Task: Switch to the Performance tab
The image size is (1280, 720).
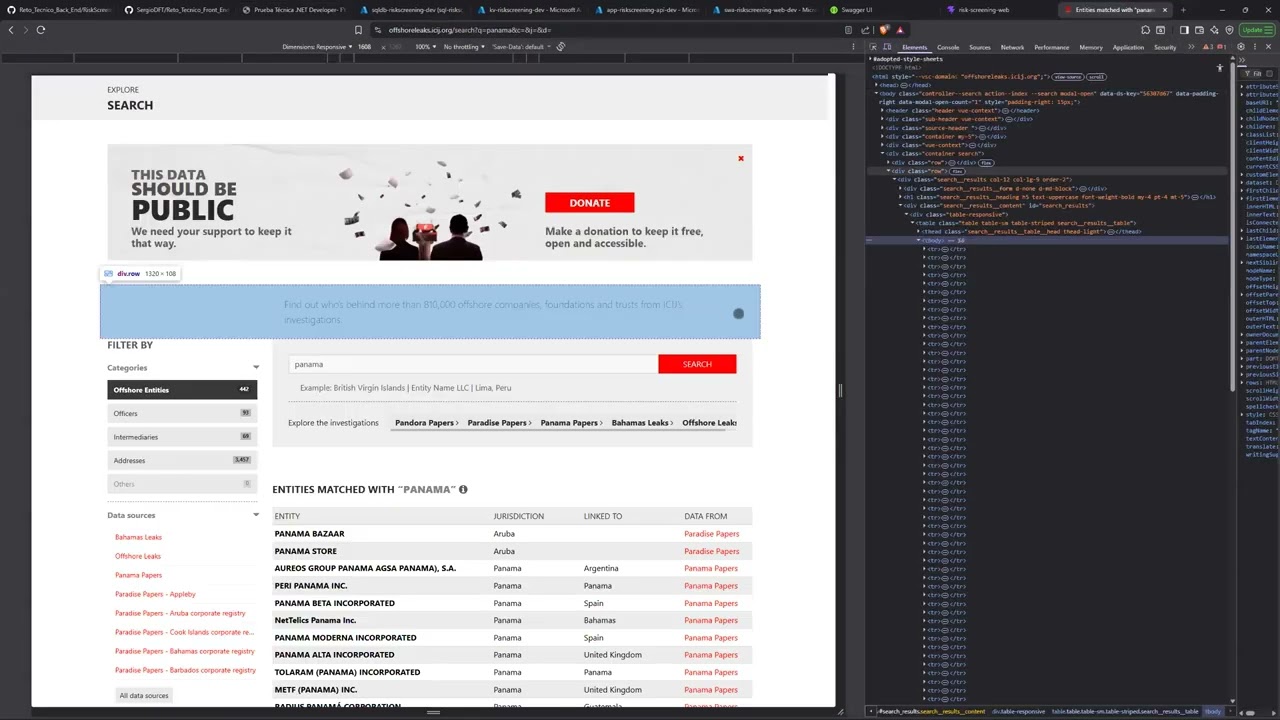Action: click(1051, 47)
